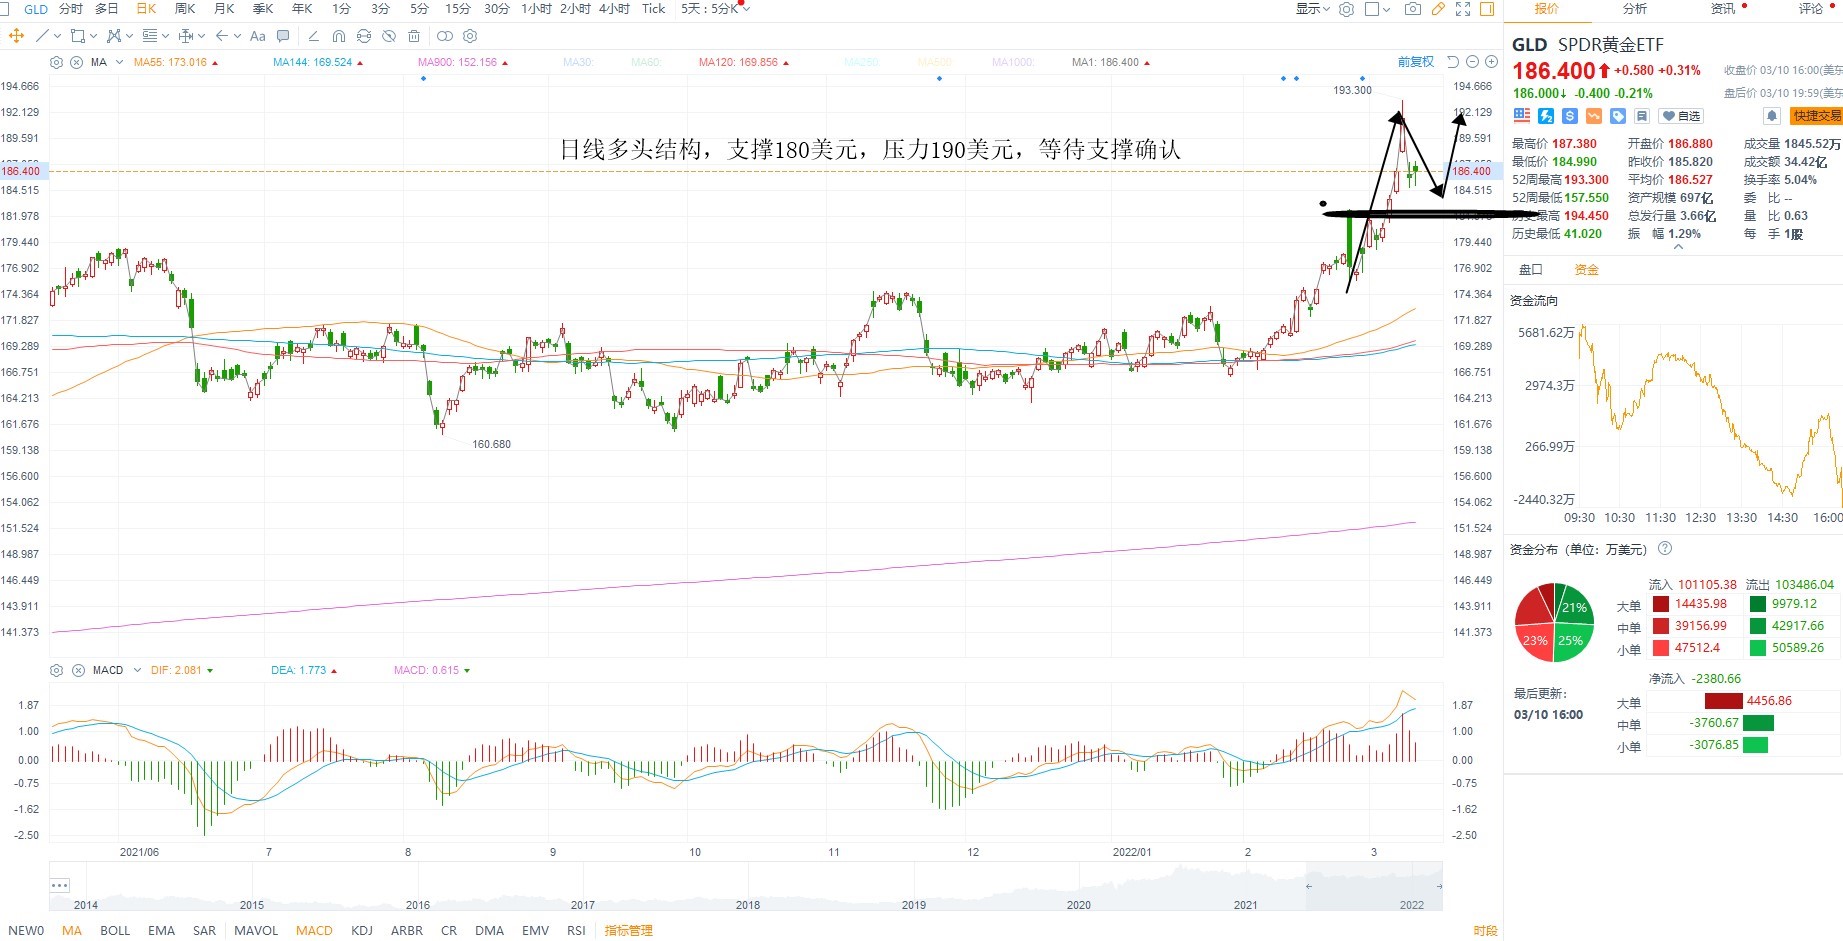Screen dimensions: 1843x941
Task: Enable the magnet snap tool
Action: point(339,36)
